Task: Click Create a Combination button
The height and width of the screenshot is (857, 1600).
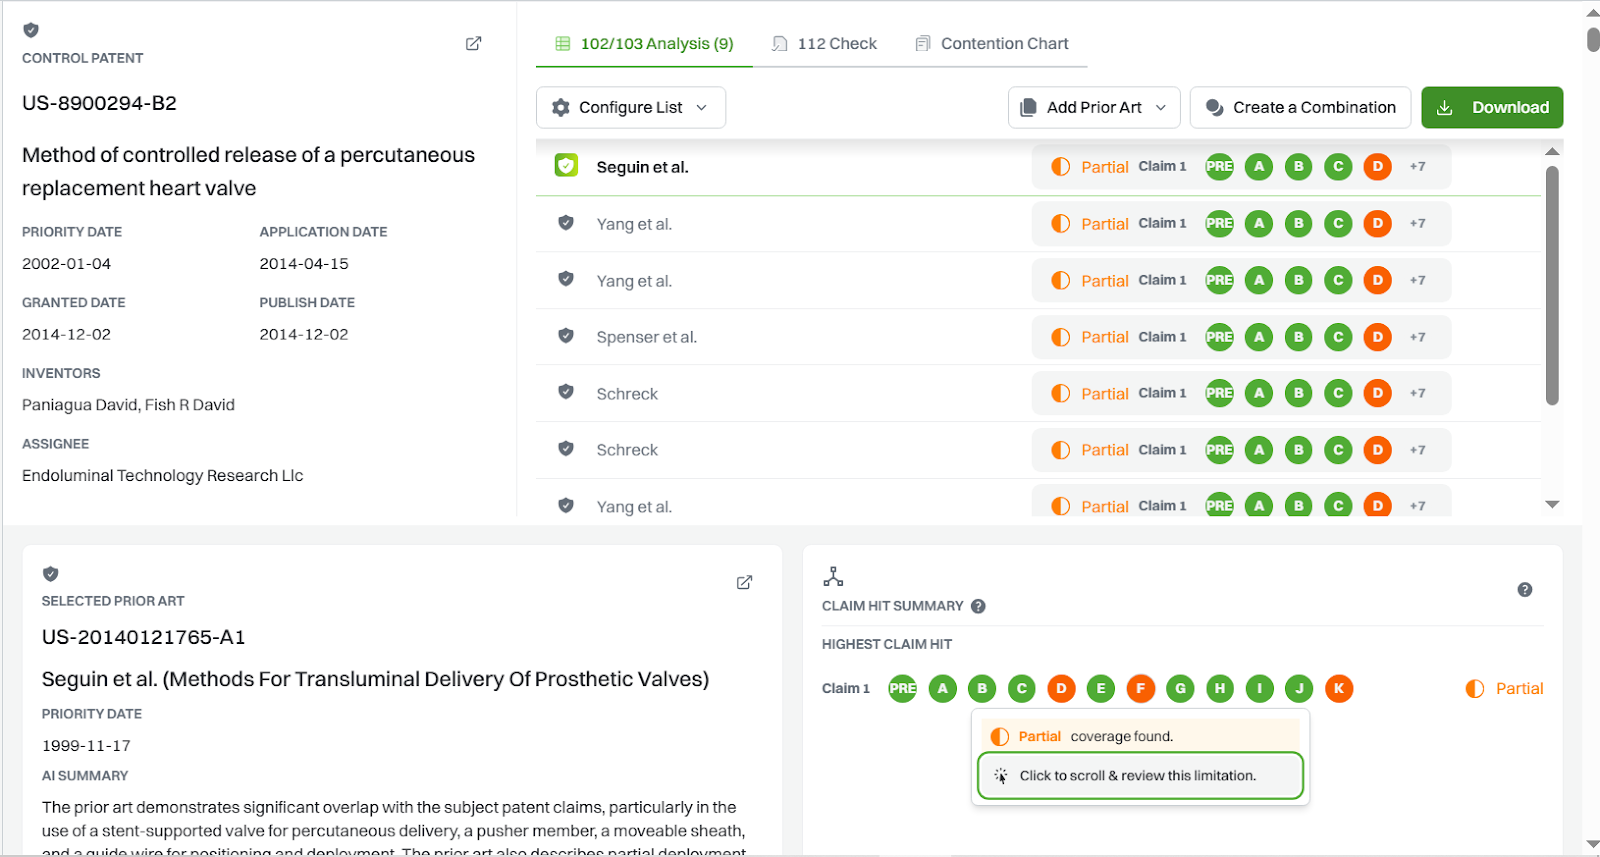Action: click(1300, 108)
